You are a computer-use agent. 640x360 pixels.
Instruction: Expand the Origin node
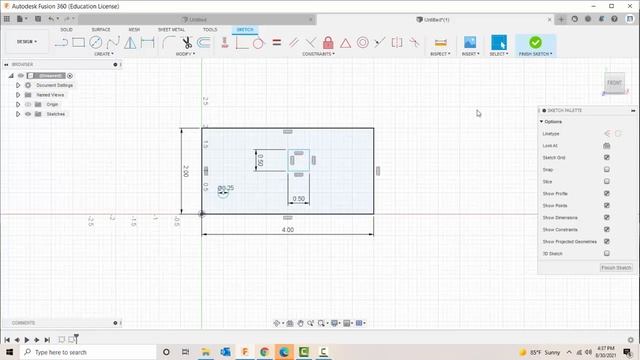18,104
